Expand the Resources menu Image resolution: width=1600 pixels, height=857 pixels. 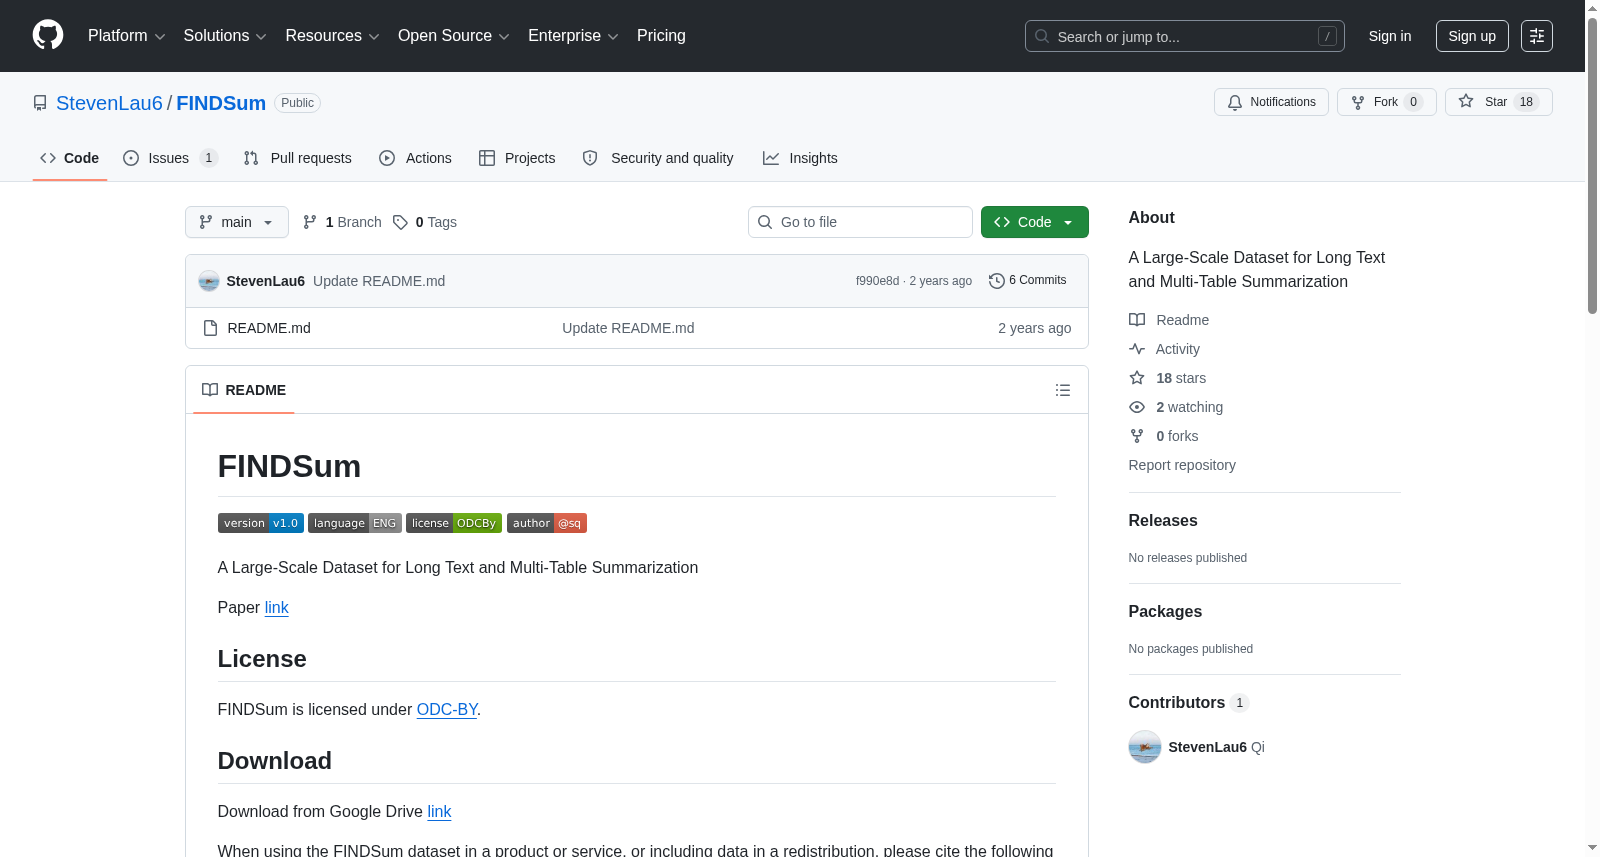pos(332,36)
